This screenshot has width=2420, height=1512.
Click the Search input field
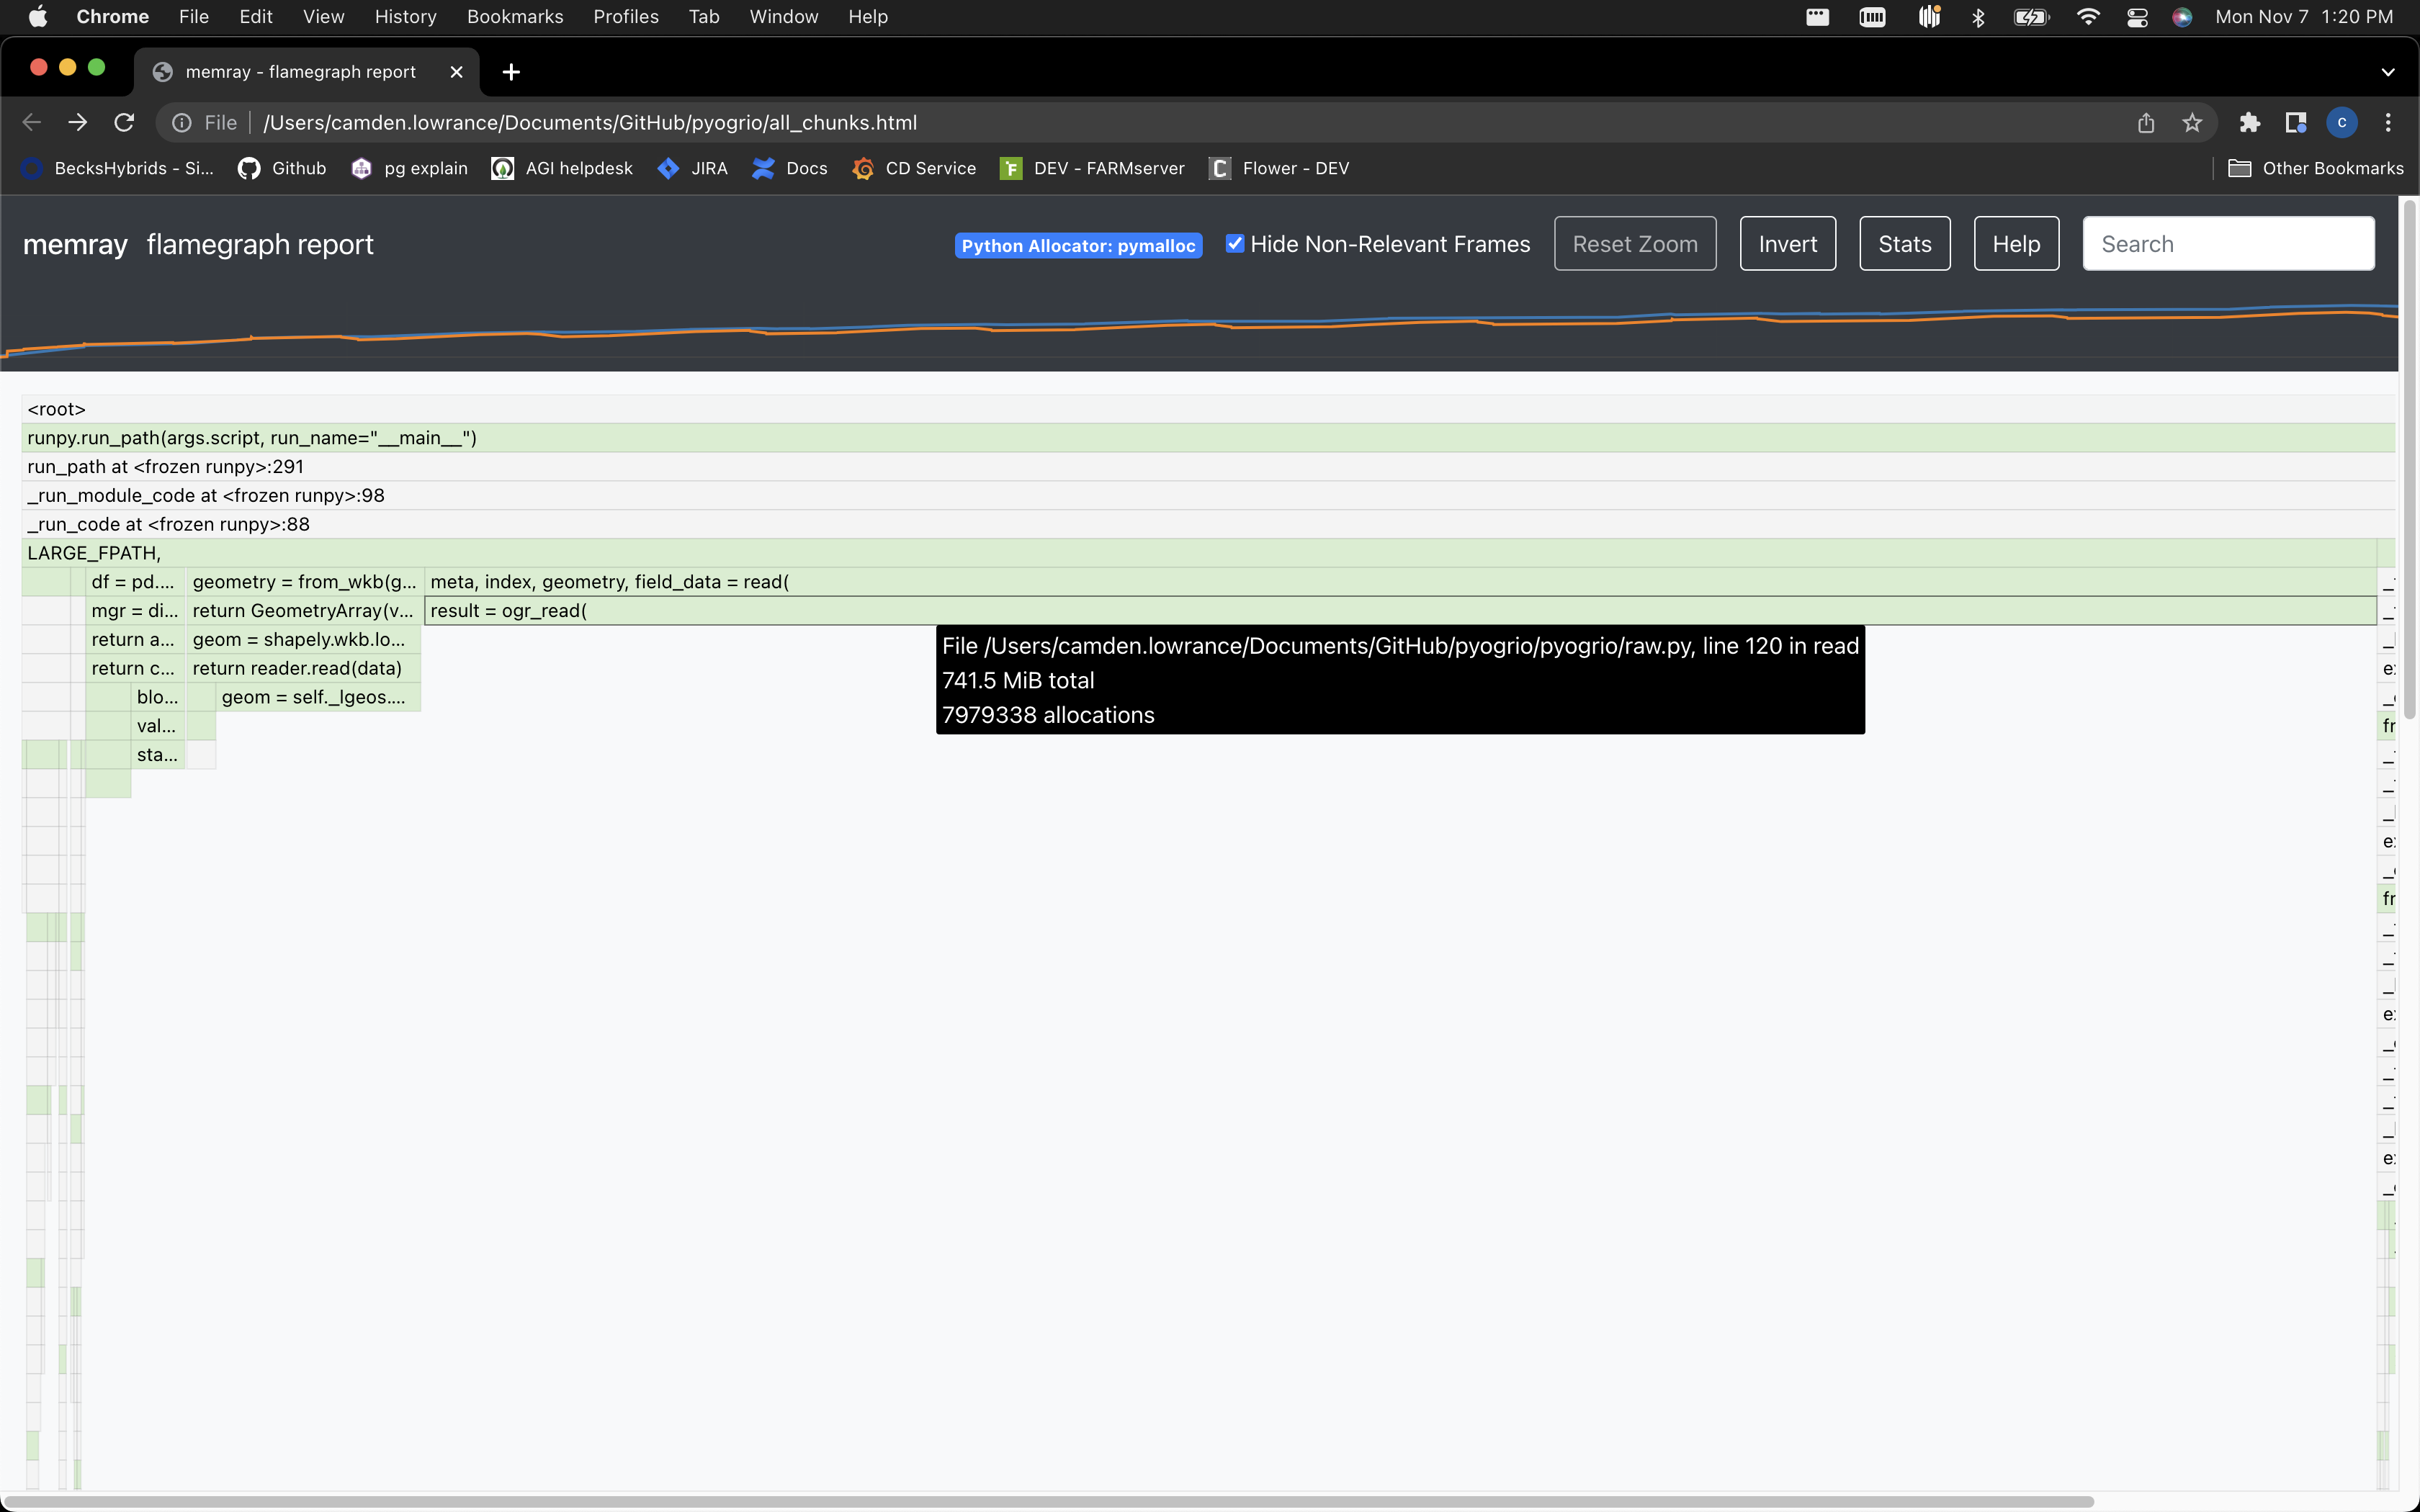tap(2228, 243)
